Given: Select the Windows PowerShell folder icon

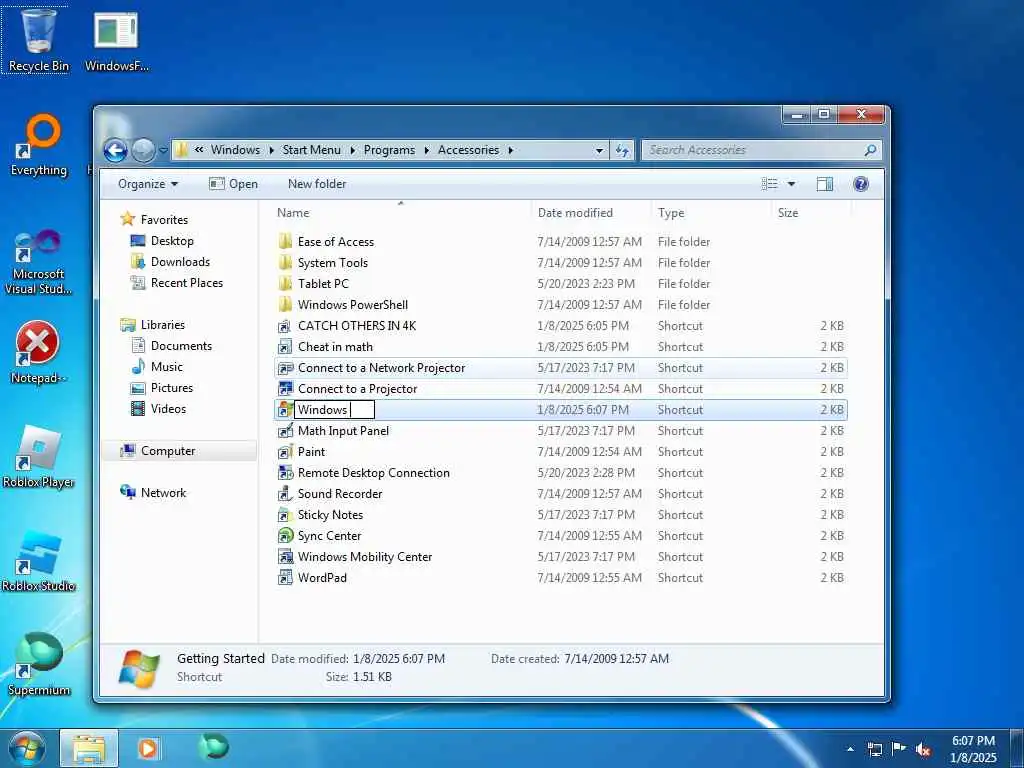Looking at the screenshot, I should click(285, 304).
